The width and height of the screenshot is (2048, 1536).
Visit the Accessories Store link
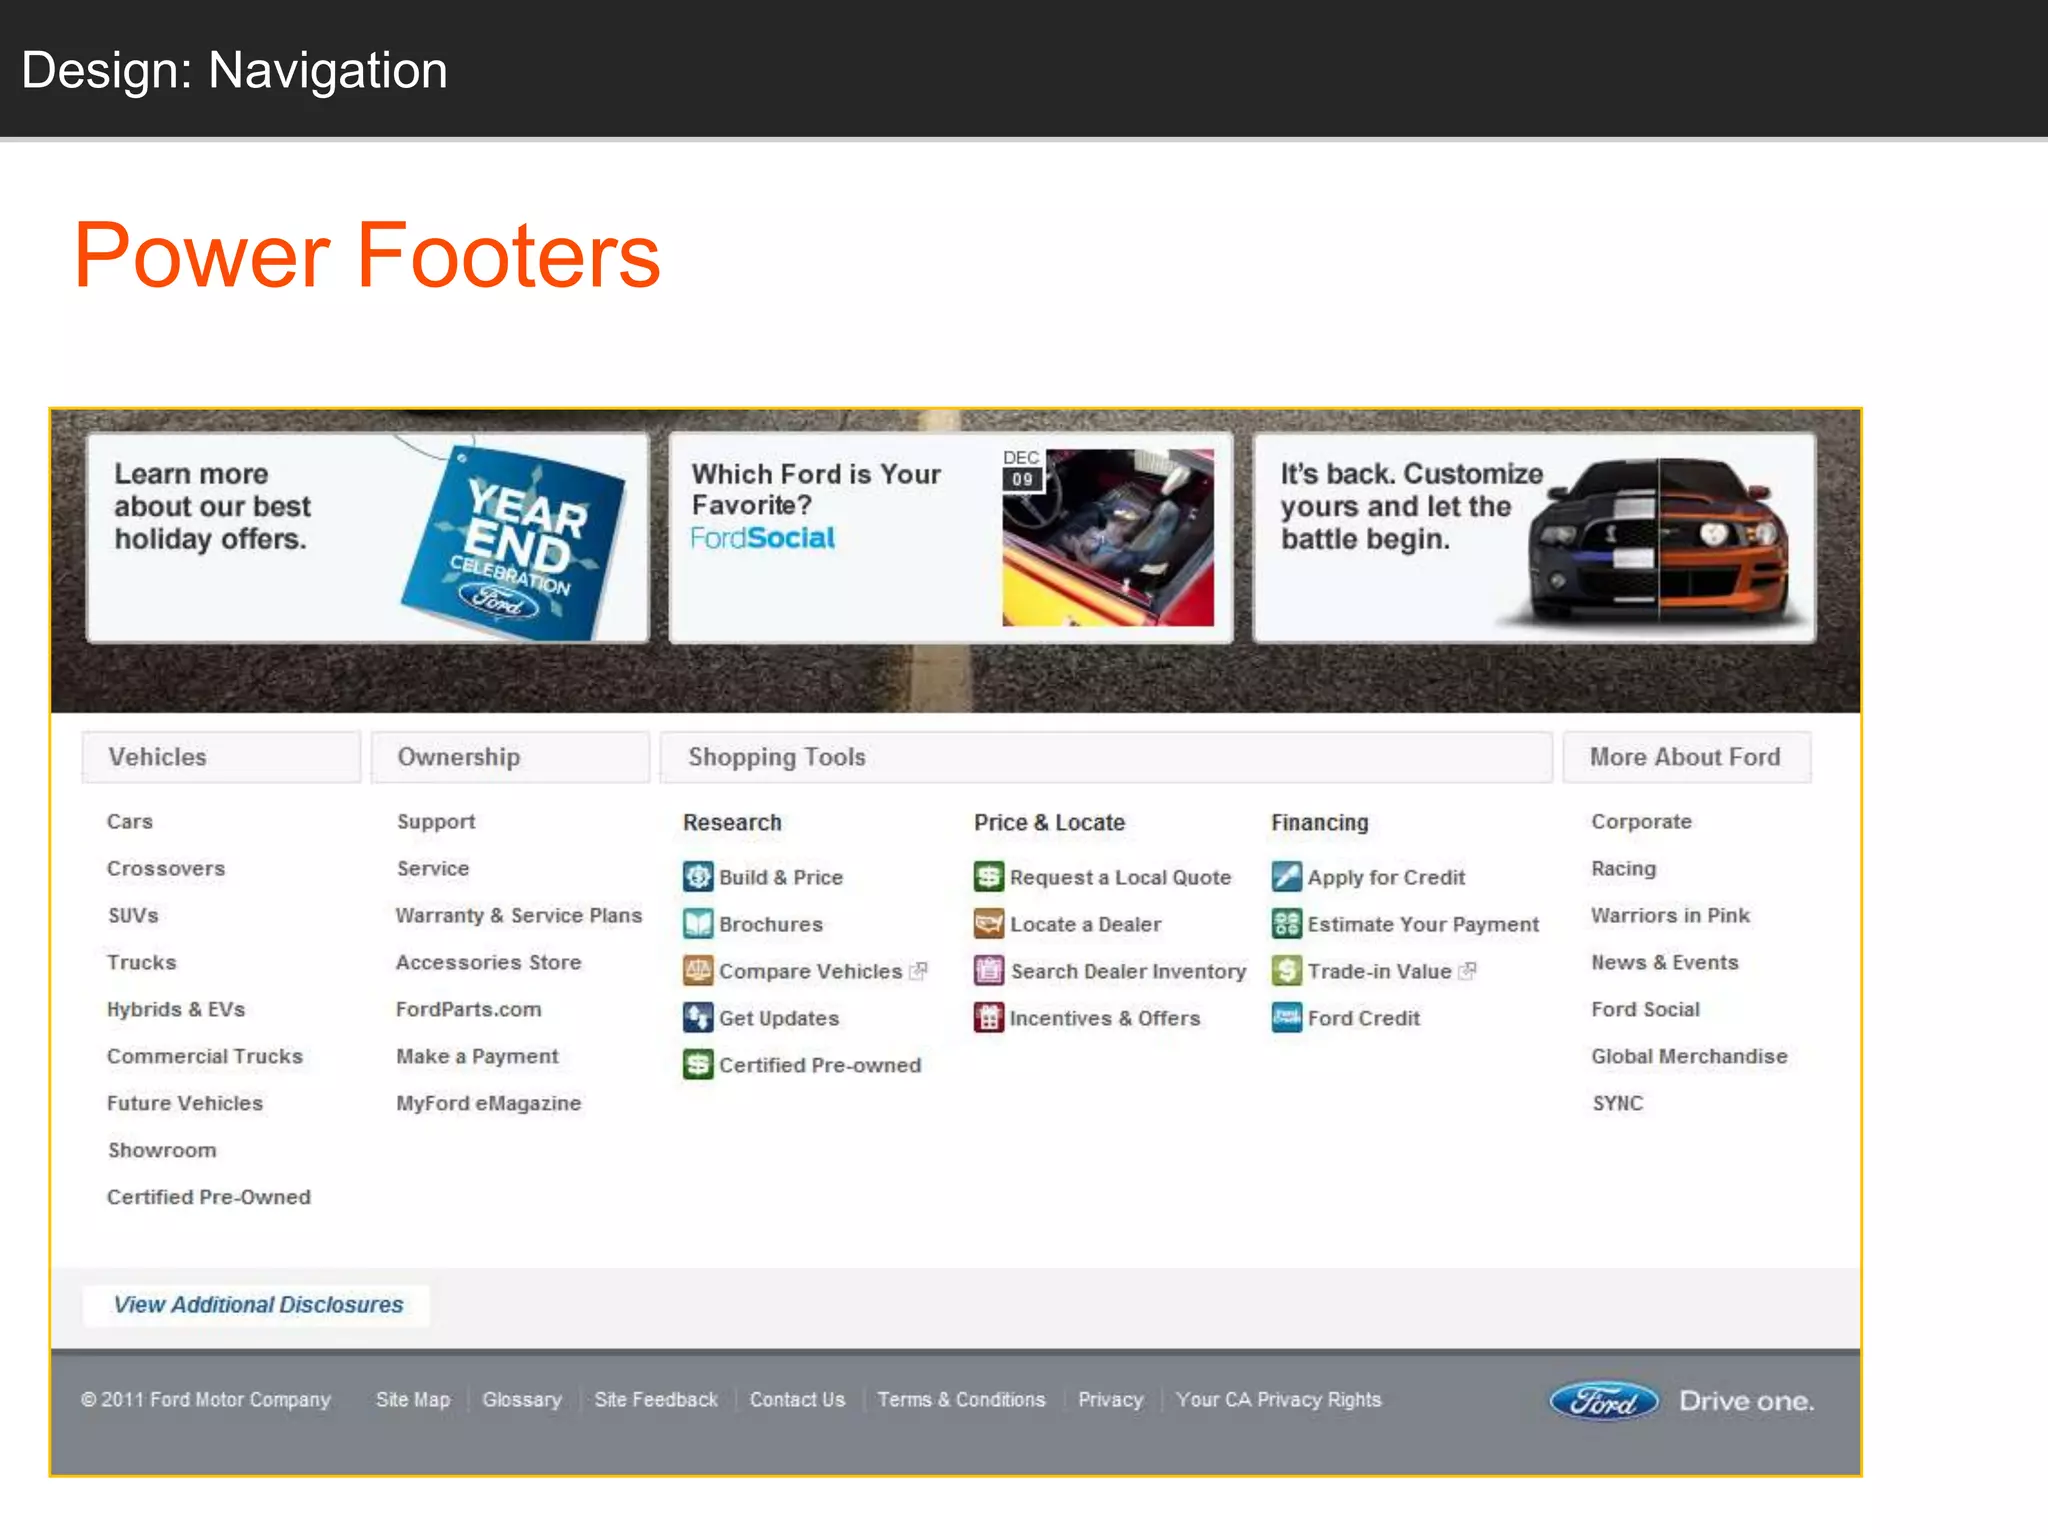point(489,962)
